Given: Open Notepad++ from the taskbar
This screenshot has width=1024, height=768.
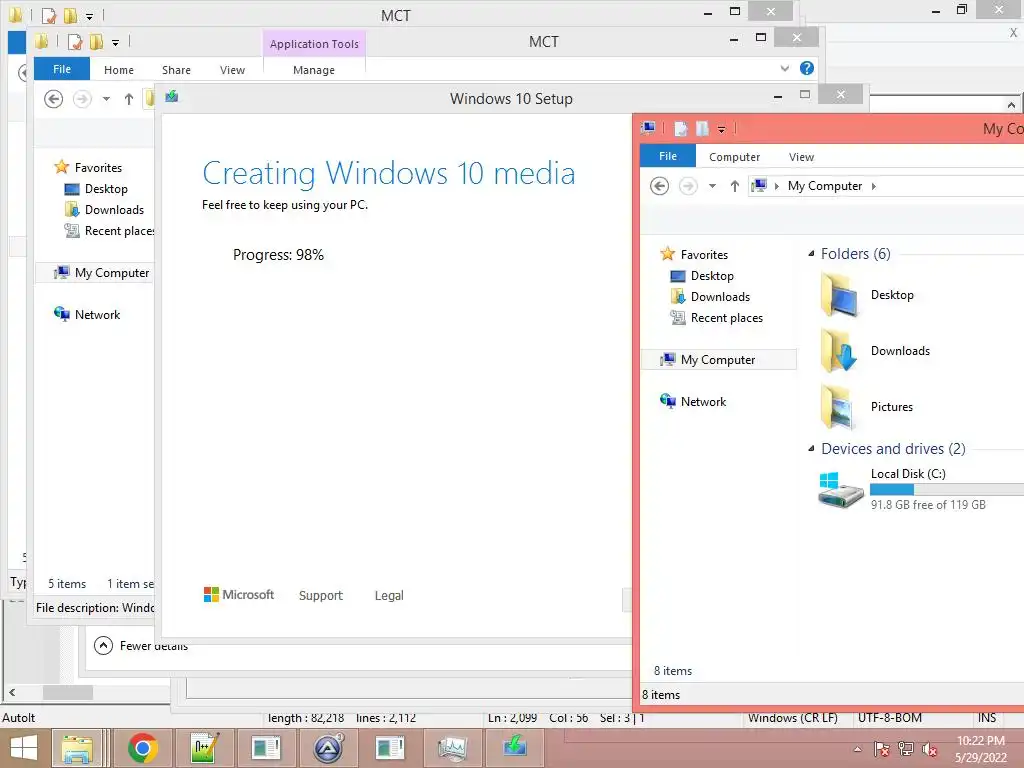Looking at the screenshot, I should (204, 748).
